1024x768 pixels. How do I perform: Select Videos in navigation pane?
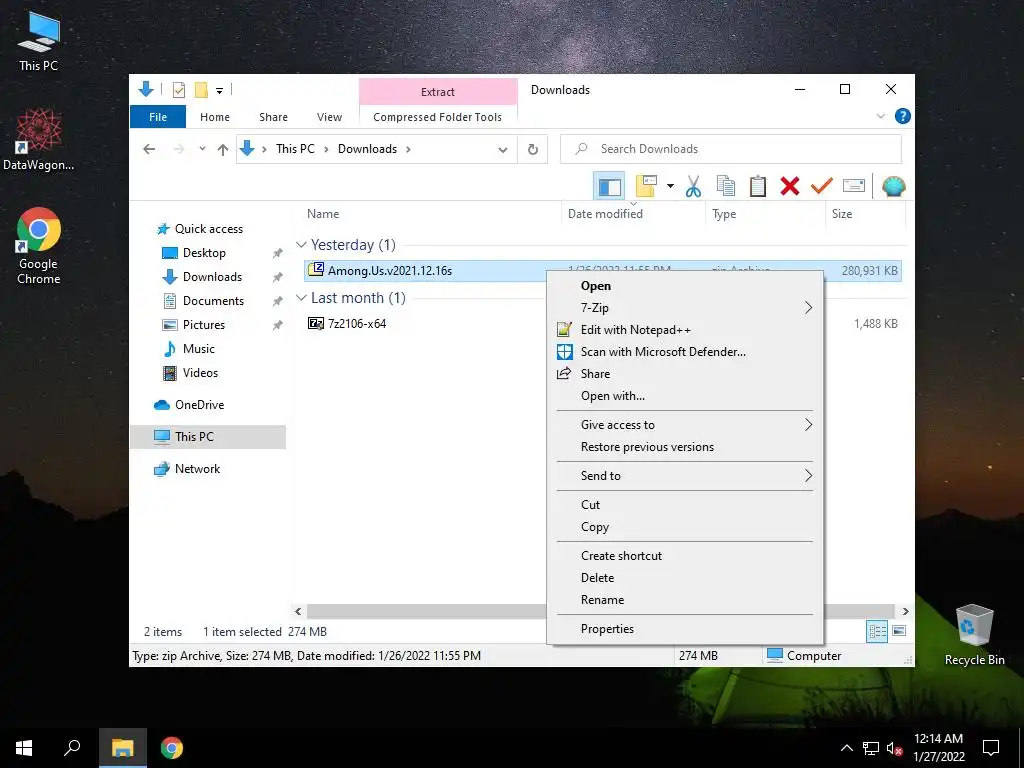200,373
